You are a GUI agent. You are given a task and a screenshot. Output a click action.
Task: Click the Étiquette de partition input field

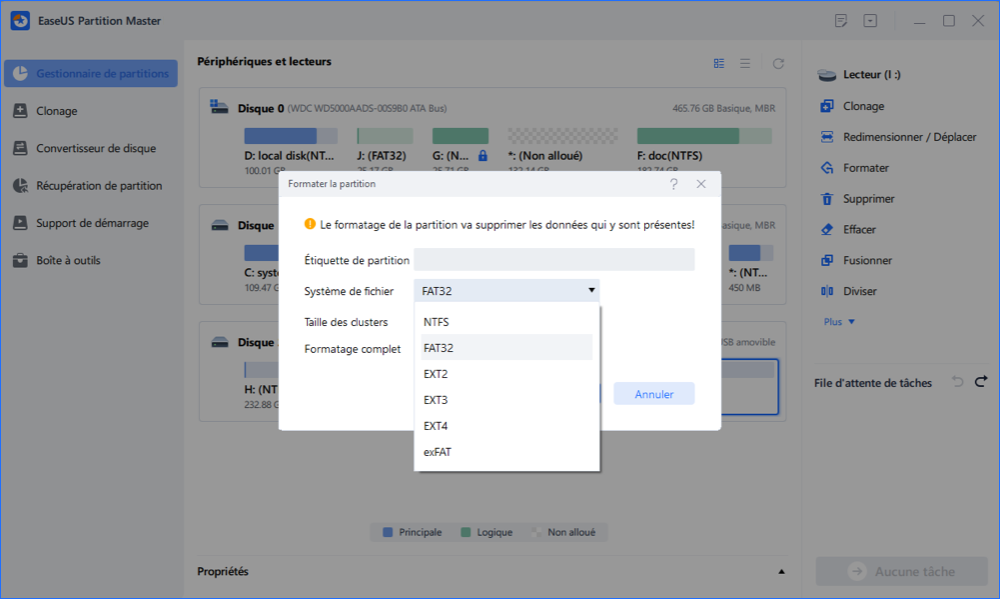[554, 260]
